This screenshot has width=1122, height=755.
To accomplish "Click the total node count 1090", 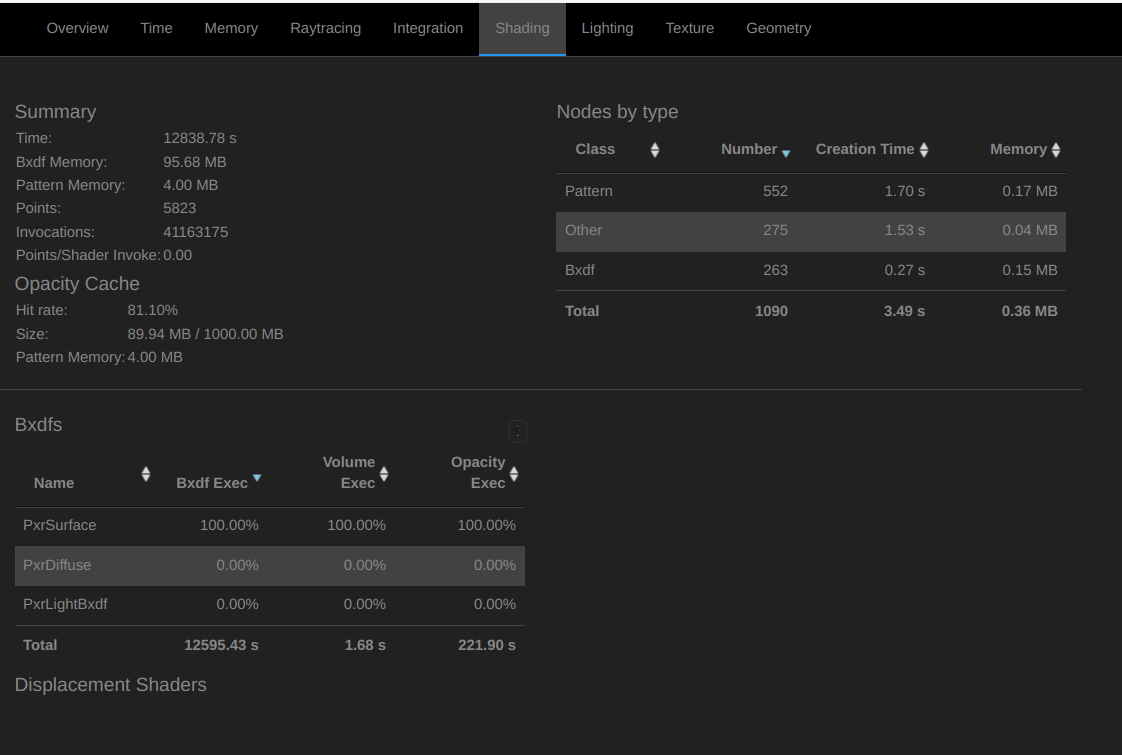I will pos(771,311).
